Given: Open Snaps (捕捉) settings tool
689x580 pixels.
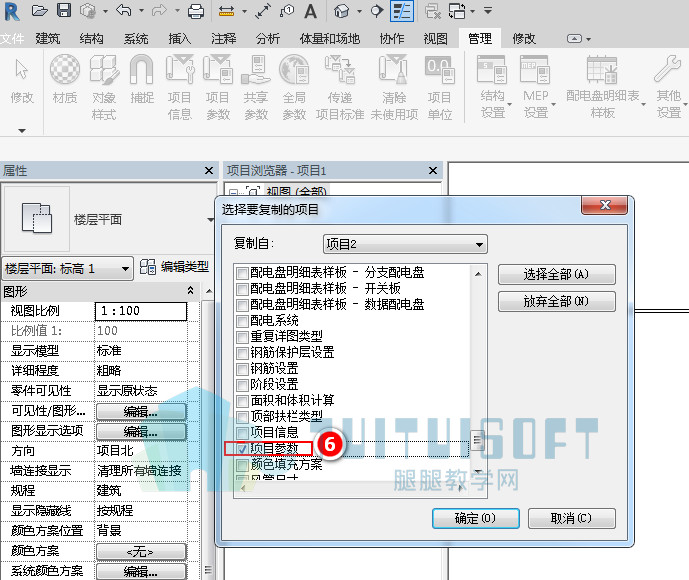Looking at the screenshot, I should coord(142,79).
